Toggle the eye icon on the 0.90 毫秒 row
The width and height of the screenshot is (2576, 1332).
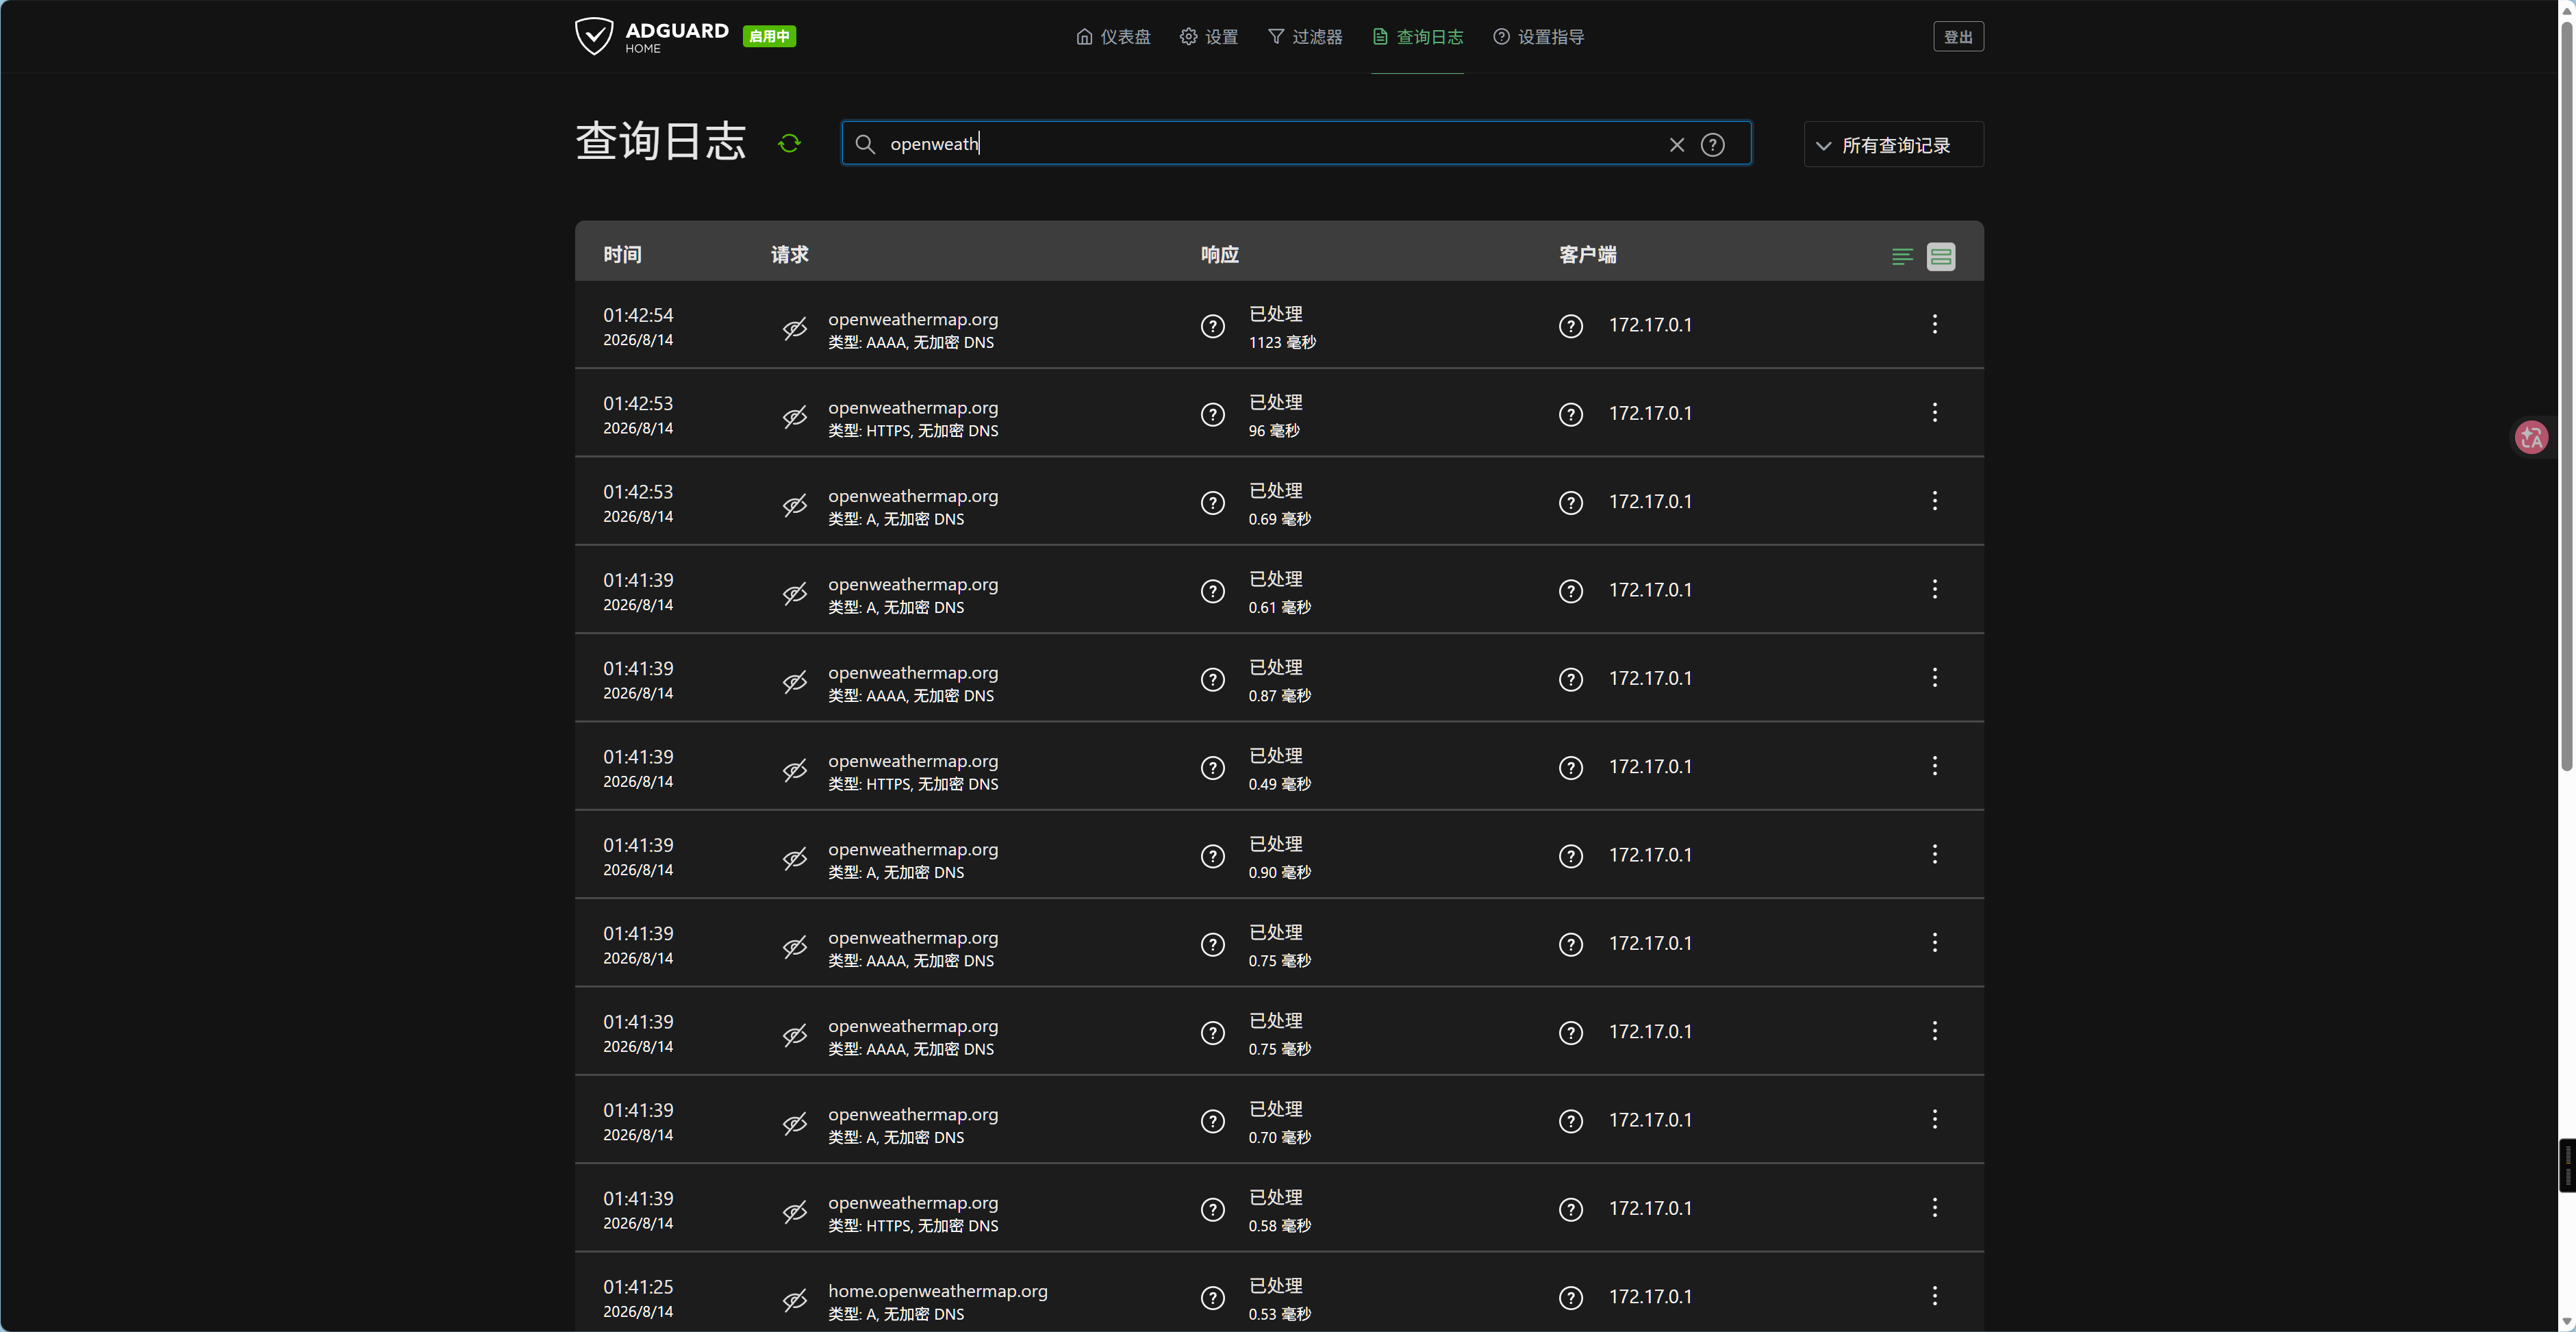click(x=795, y=859)
